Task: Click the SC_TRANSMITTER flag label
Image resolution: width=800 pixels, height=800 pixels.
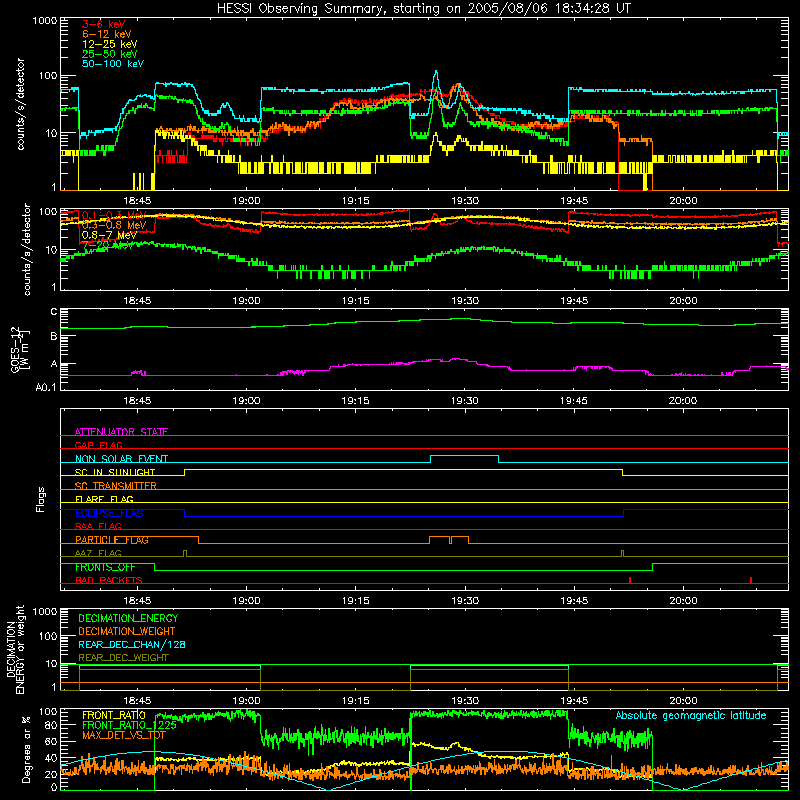Action: 116,486
